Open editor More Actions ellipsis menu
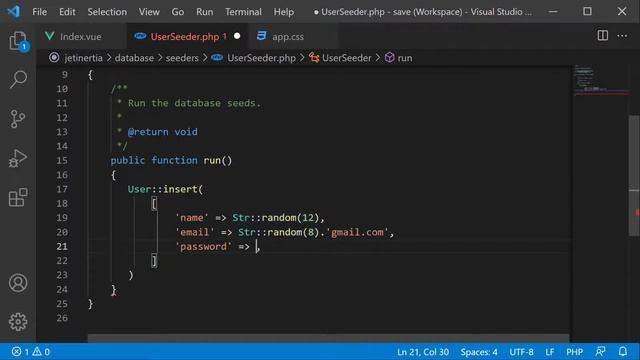Viewport: 640px width, 360px height. point(622,36)
